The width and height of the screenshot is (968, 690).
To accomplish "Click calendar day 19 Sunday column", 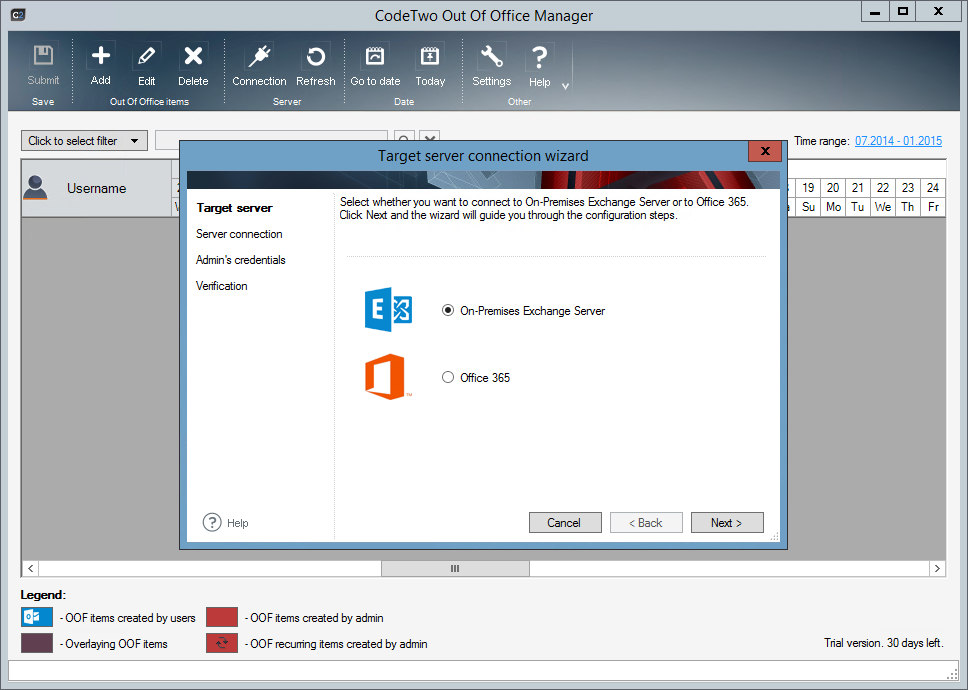I will point(808,197).
